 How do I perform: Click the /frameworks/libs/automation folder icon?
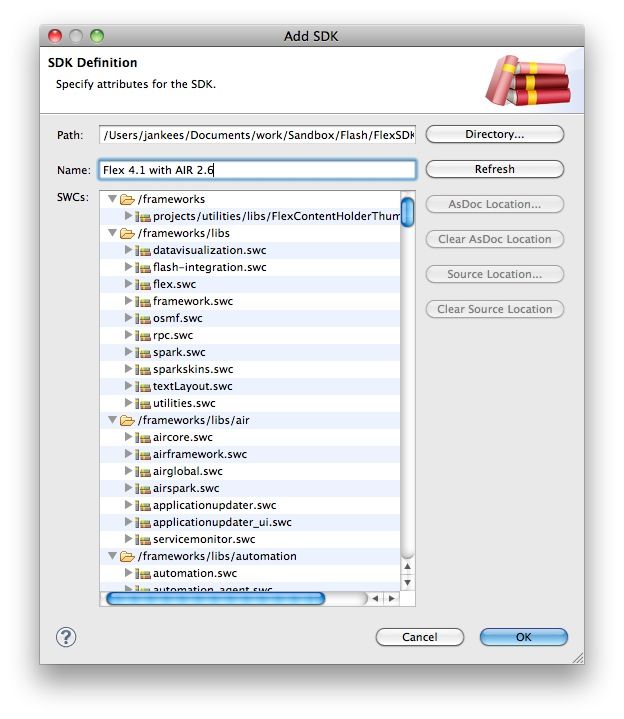(x=127, y=556)
